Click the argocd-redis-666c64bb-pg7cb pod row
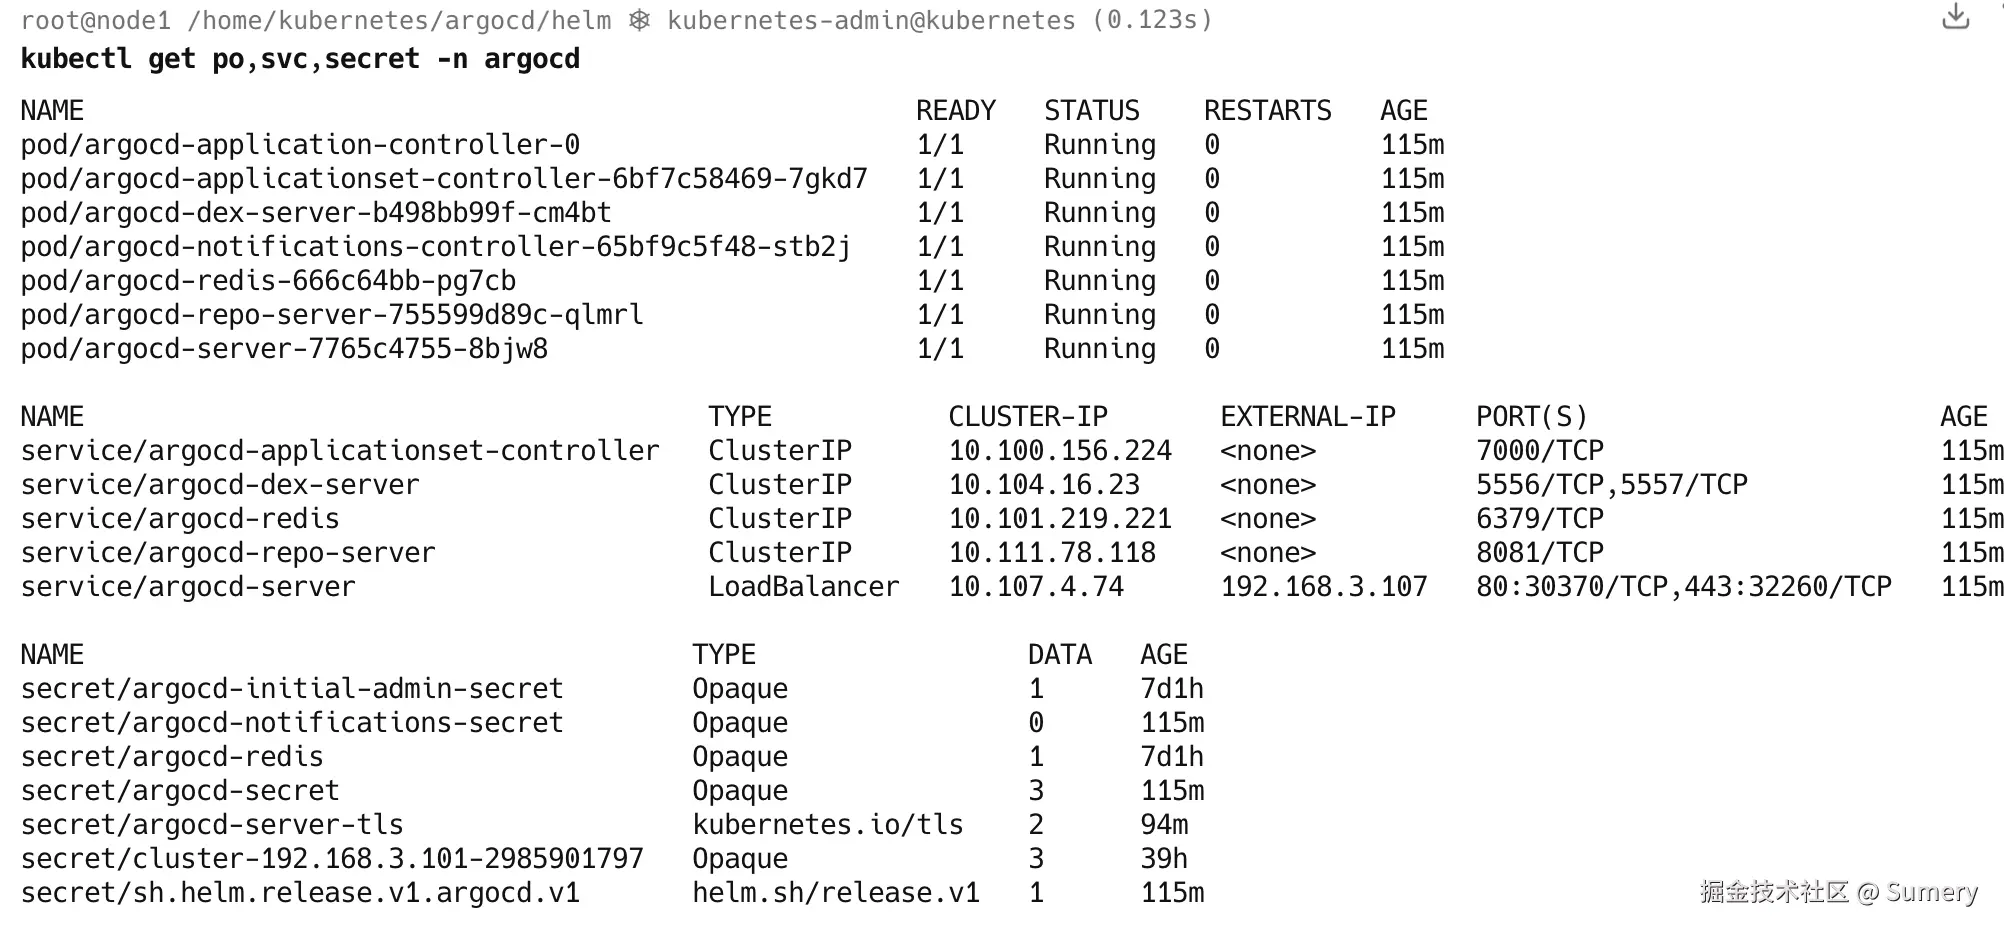 point(268,281)
